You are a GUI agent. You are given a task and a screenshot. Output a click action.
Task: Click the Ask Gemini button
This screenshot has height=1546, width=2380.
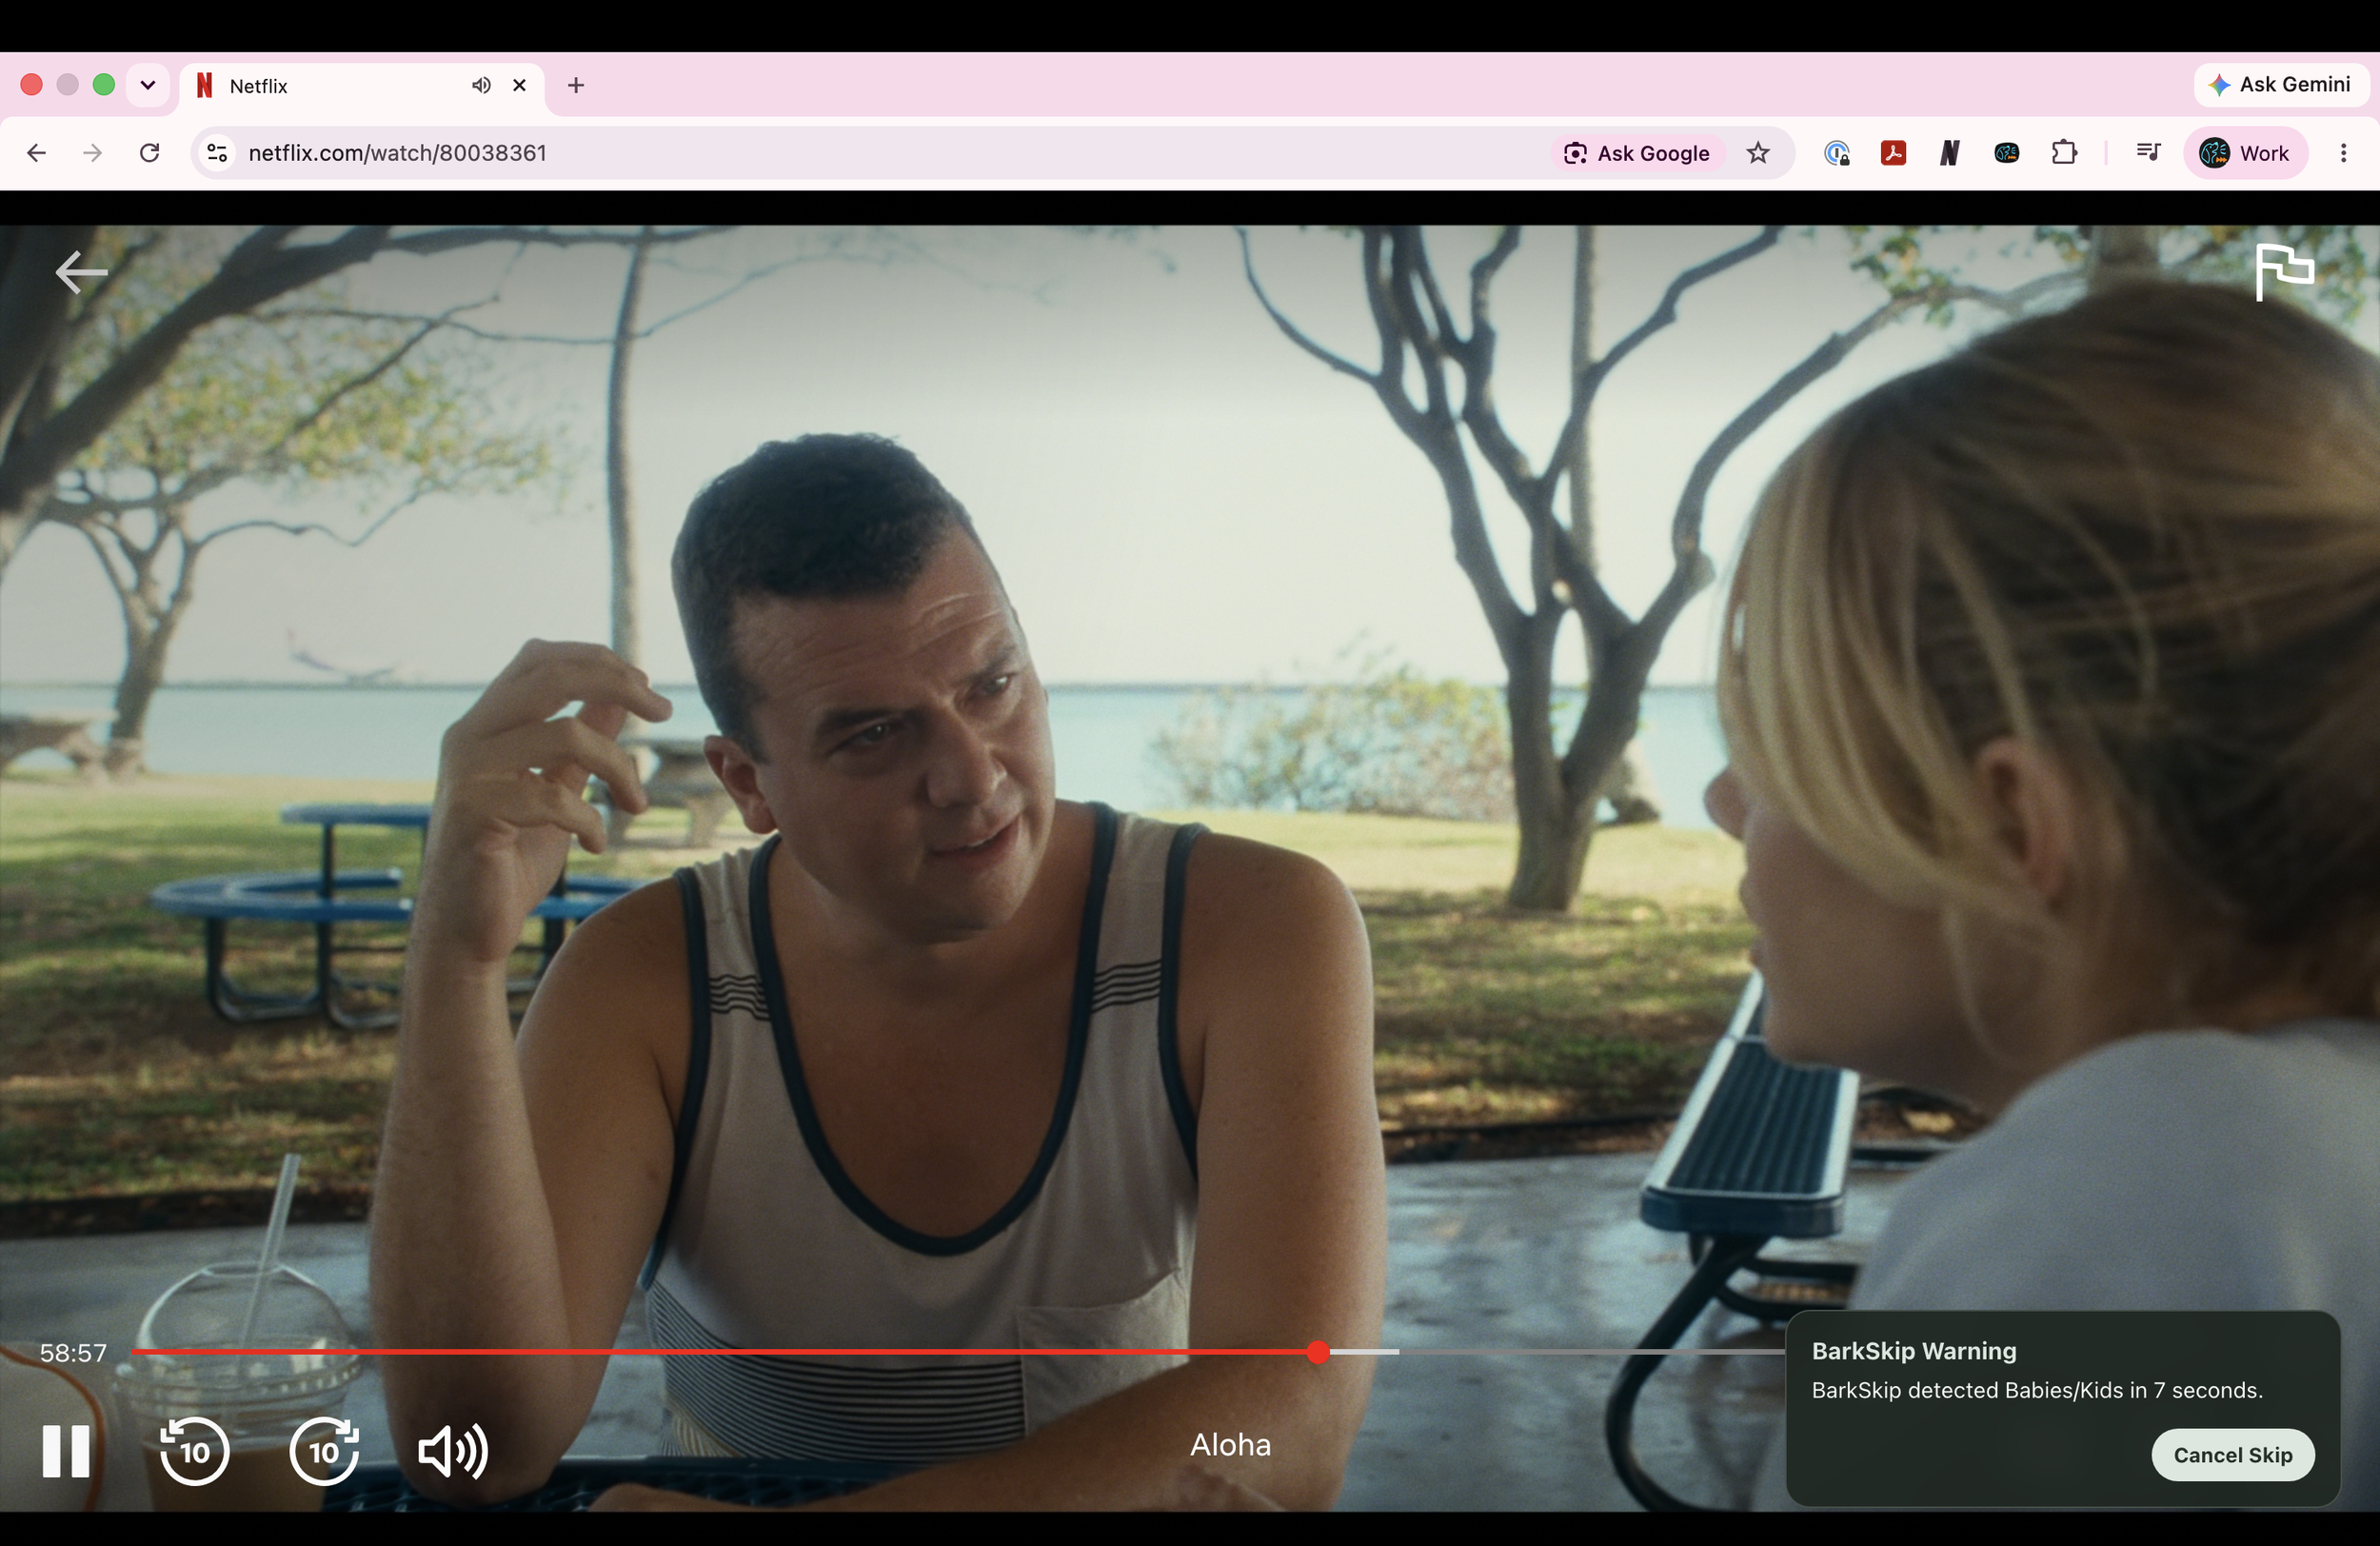[x=2281, y=85]
